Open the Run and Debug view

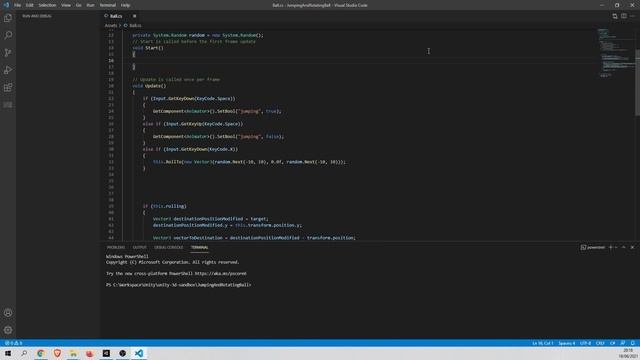[x=8, y=70]
